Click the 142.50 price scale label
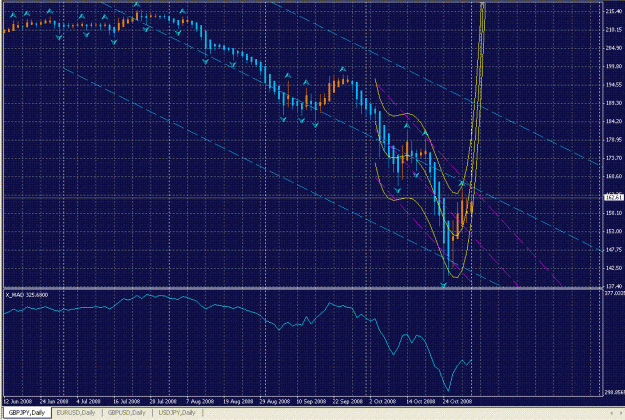 (613, 268)
